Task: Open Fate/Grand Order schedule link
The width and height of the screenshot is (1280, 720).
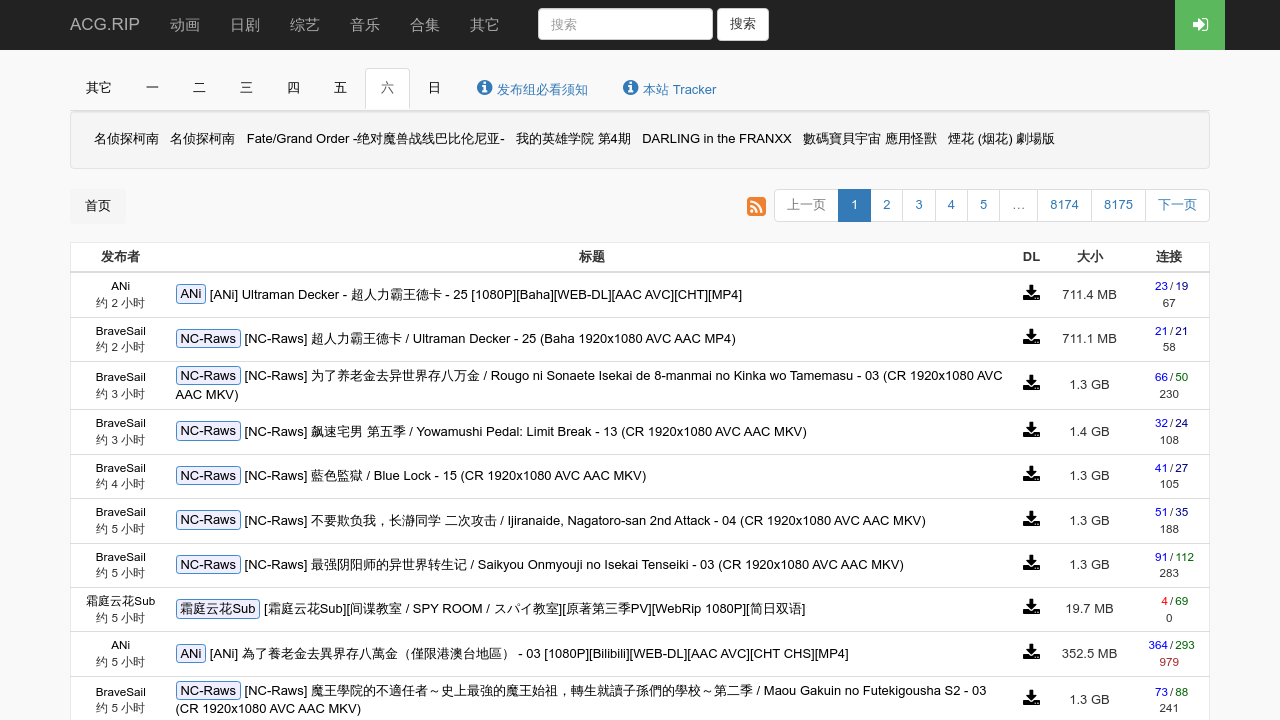Action: point(376,139)
